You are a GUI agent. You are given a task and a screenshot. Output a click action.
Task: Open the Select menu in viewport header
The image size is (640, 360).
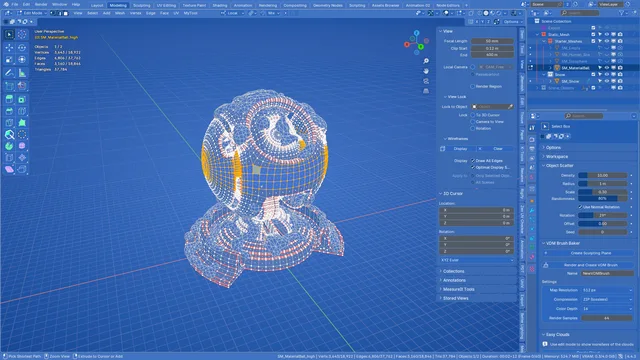(x=92, y=13)
